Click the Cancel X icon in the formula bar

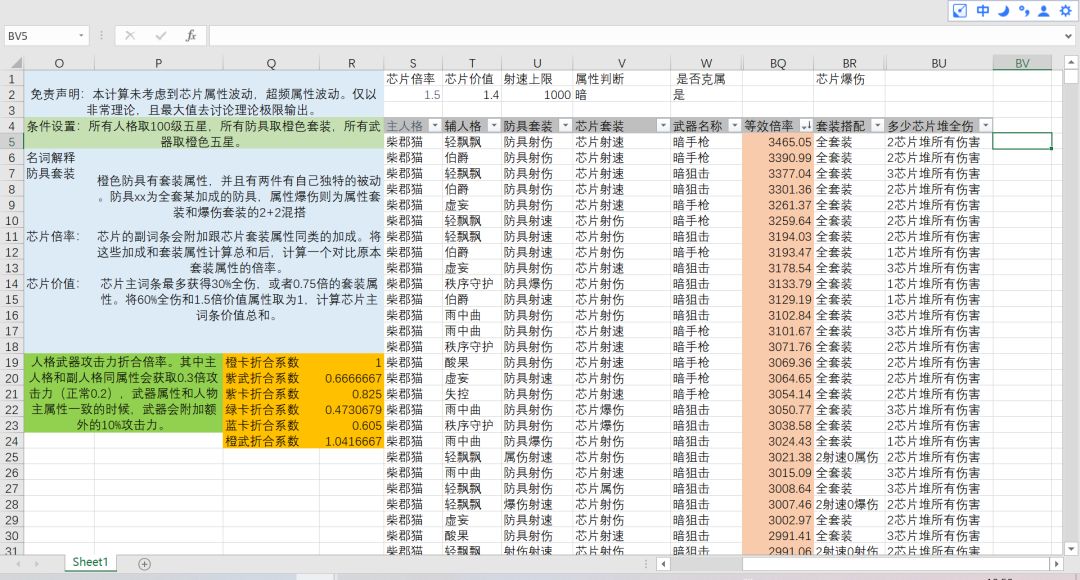[x=130, y=35]
